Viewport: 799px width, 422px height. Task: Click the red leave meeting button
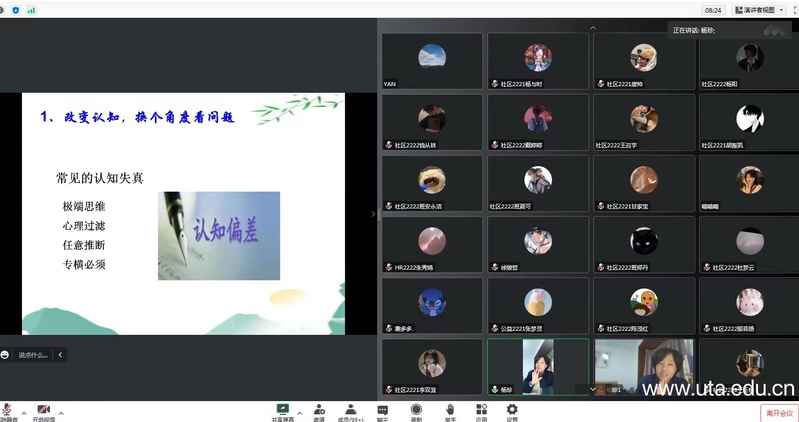tap(779, 412)
